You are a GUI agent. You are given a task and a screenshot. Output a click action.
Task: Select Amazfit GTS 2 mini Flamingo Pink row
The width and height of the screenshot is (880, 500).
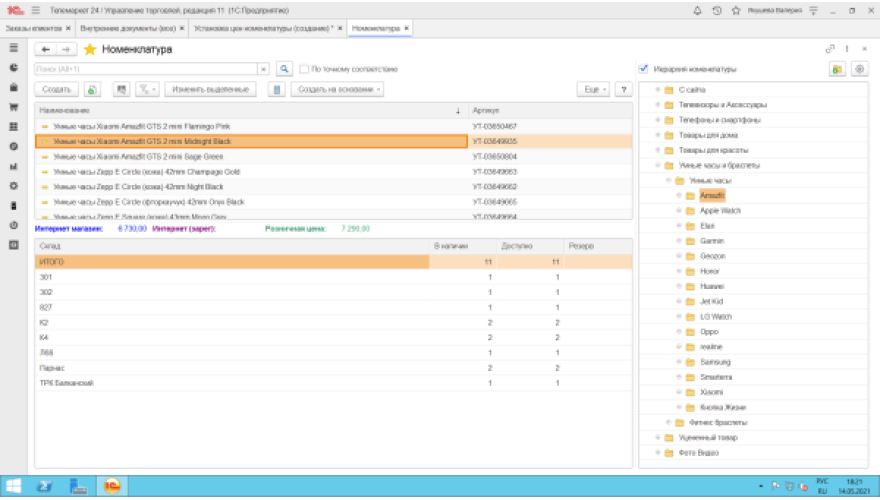[333, 126]
